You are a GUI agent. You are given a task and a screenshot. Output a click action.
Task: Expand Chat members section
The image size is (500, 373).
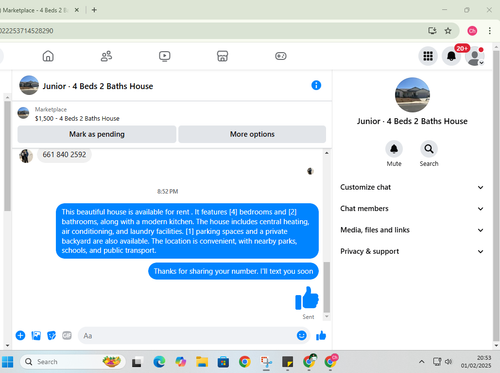[x=412, y=209]
